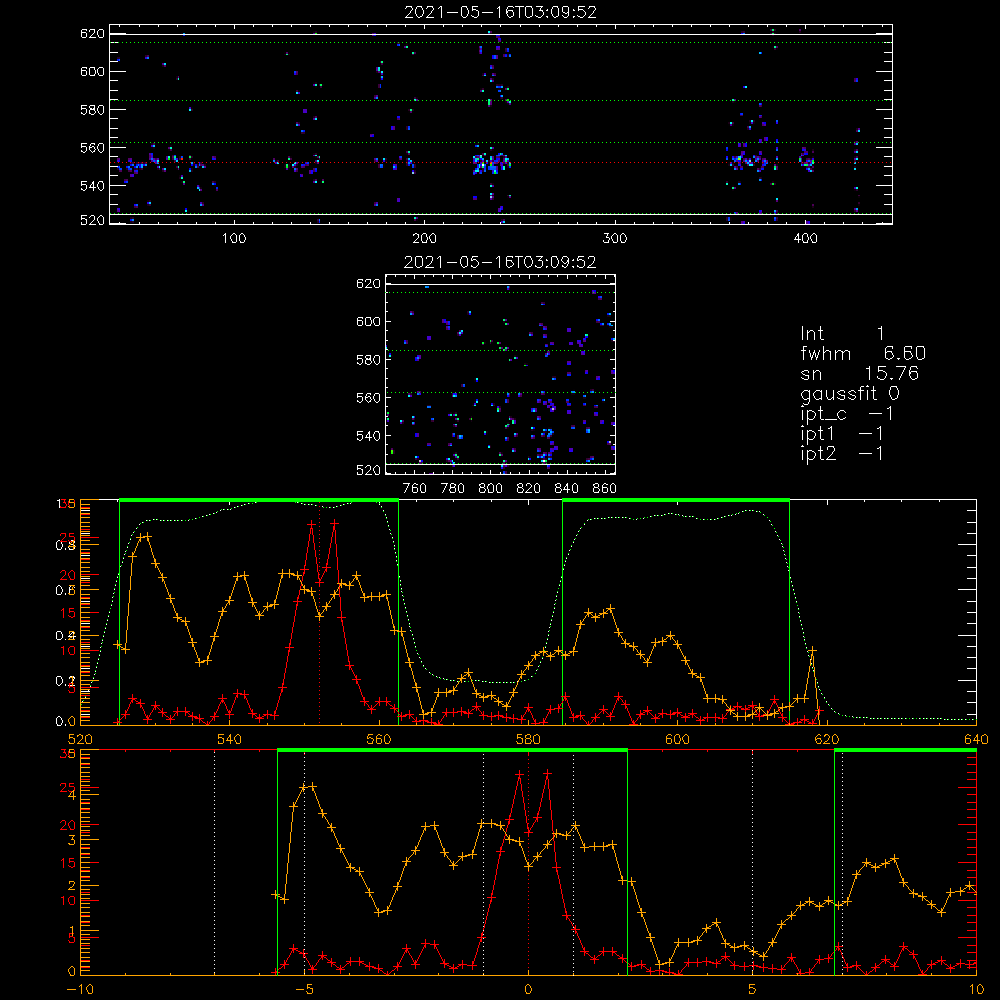Click x-axis label -5 of bottom plot
Screen dimensions: 1000x1000
tap(304, 990)
